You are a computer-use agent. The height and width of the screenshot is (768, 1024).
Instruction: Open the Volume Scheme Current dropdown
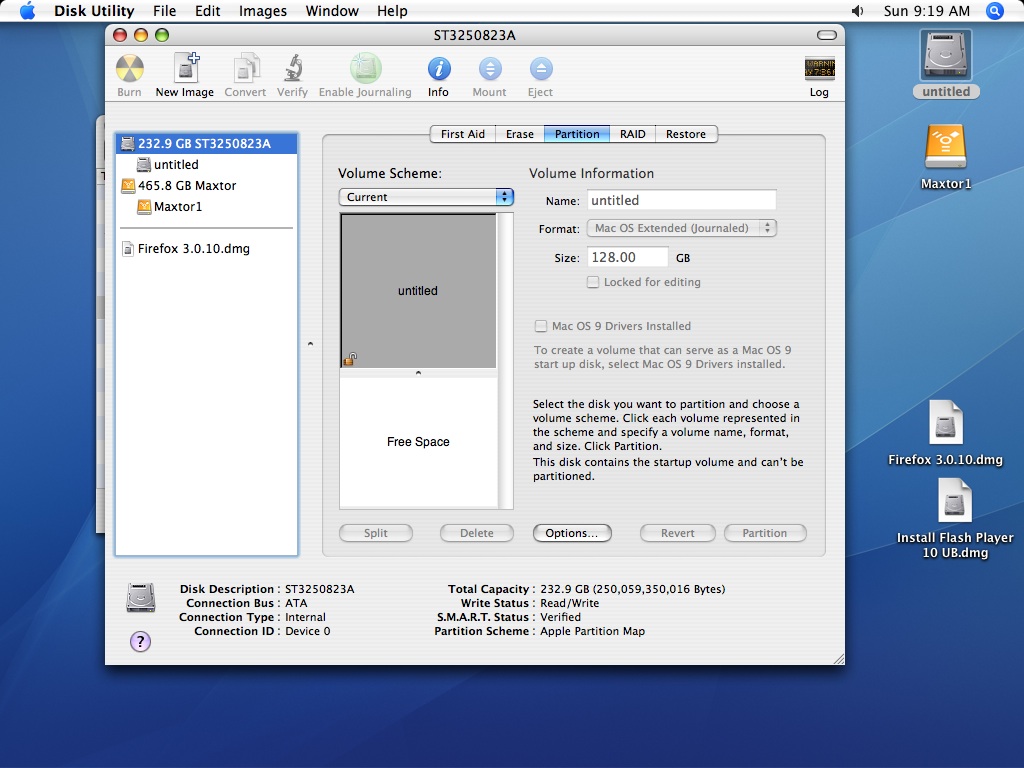pos(426,197)
